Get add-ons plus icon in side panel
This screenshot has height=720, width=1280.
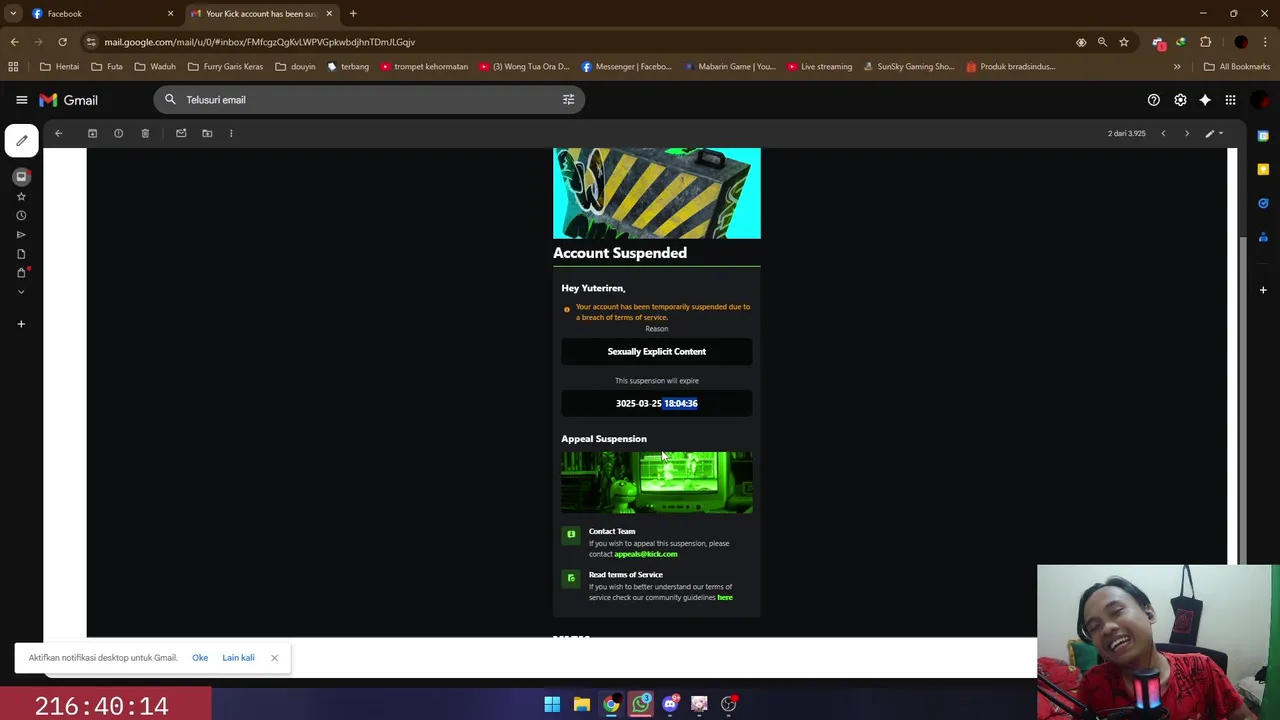1263,290
